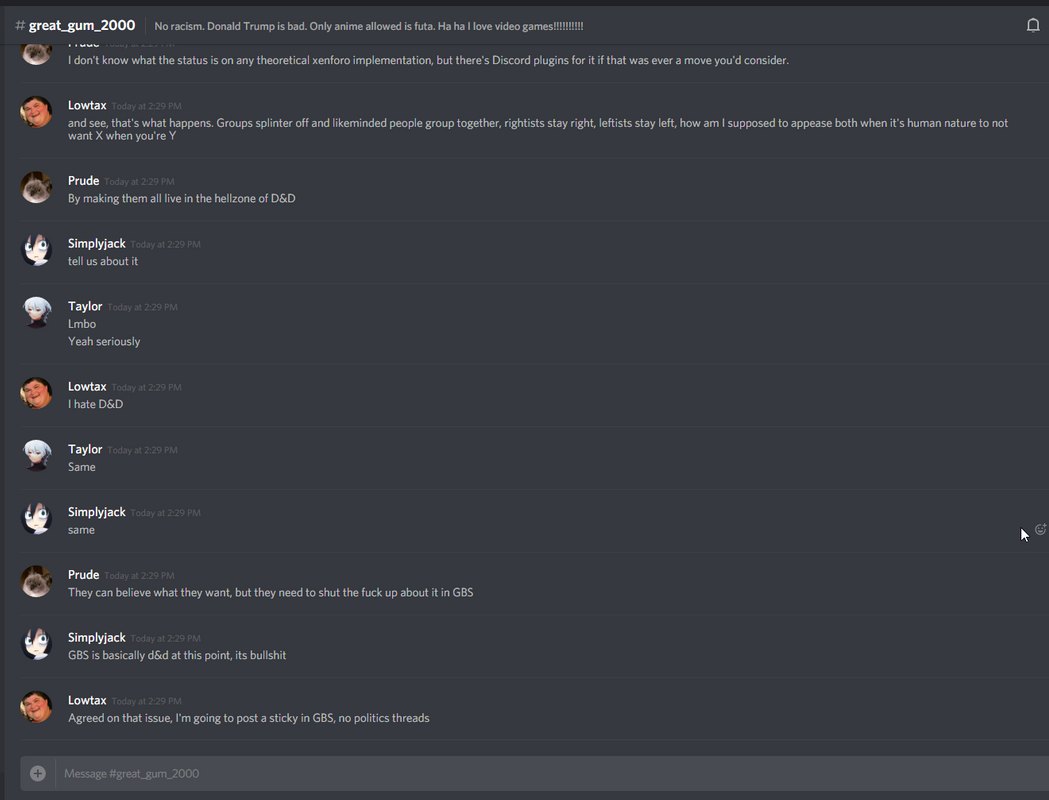This screenshot has width=1049, height=800.
Task: Select the message "Agreed on that issue"
Action: click(x=248, y=718)
